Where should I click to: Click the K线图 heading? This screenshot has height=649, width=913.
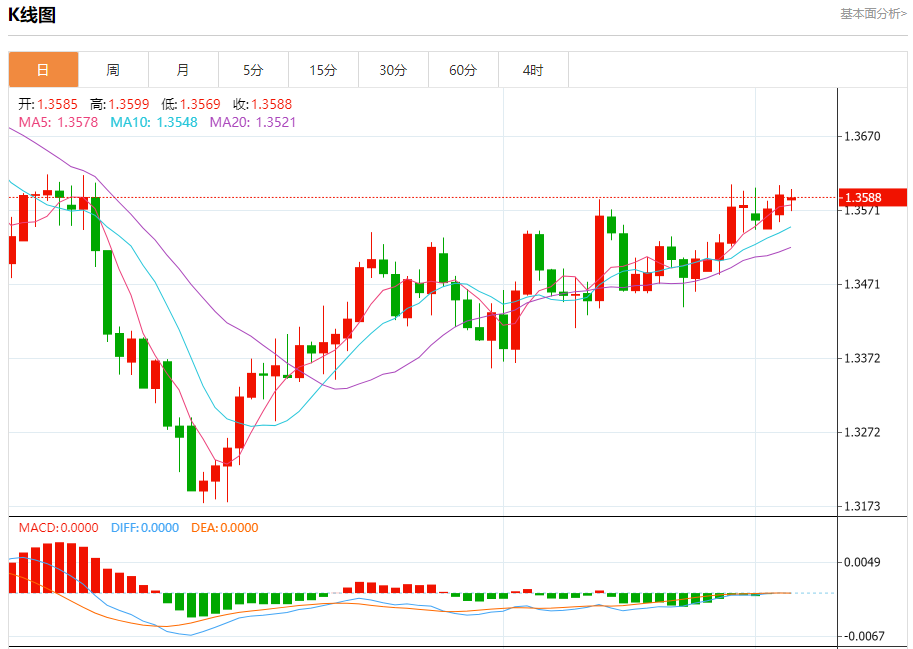click(32, 15)
